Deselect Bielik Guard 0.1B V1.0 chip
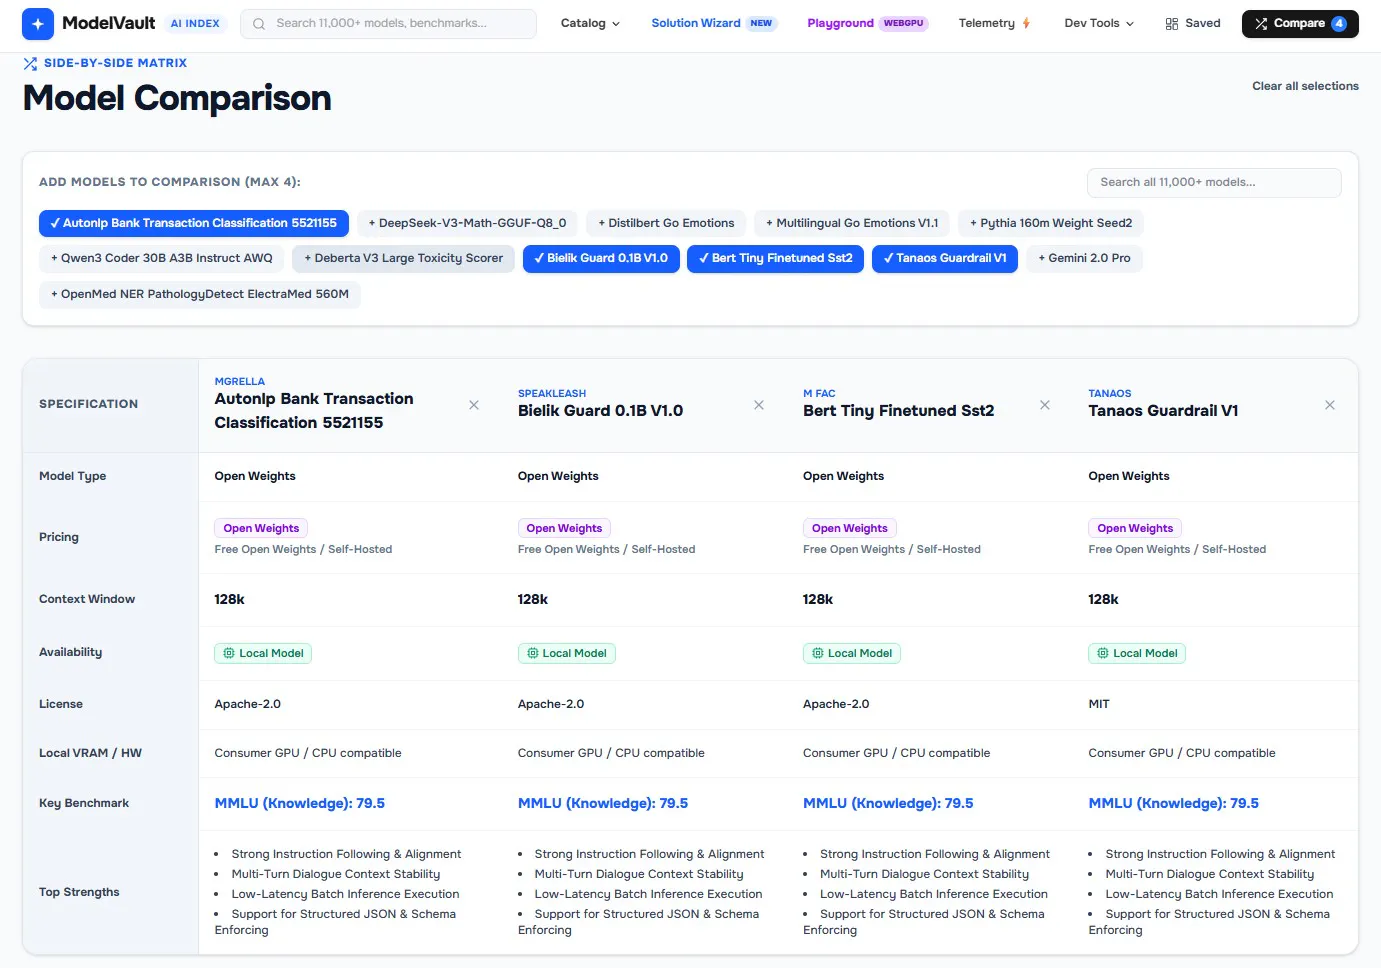Screen dimensions: 1381x968 [x=601, y=258]
